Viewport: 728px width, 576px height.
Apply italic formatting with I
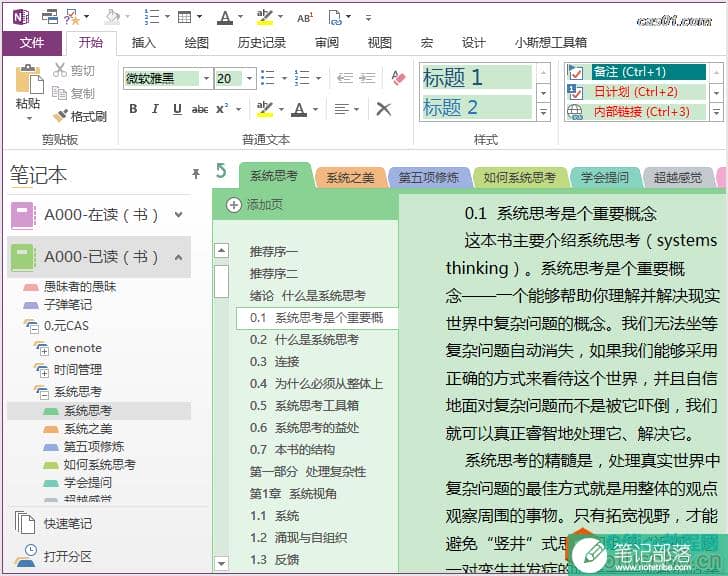[155, 109]
